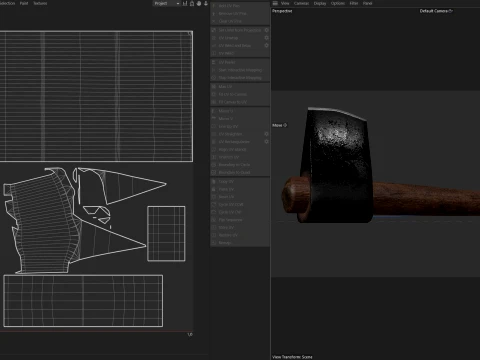Click the Perspective viewport label
Screen dimensions: 480x360
tap(282, 11)
